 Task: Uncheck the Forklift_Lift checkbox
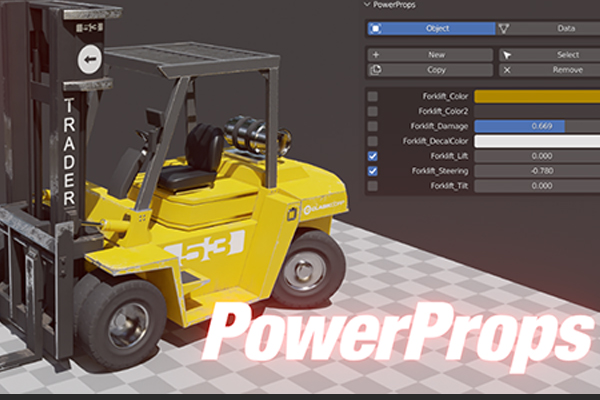(373, 156)
